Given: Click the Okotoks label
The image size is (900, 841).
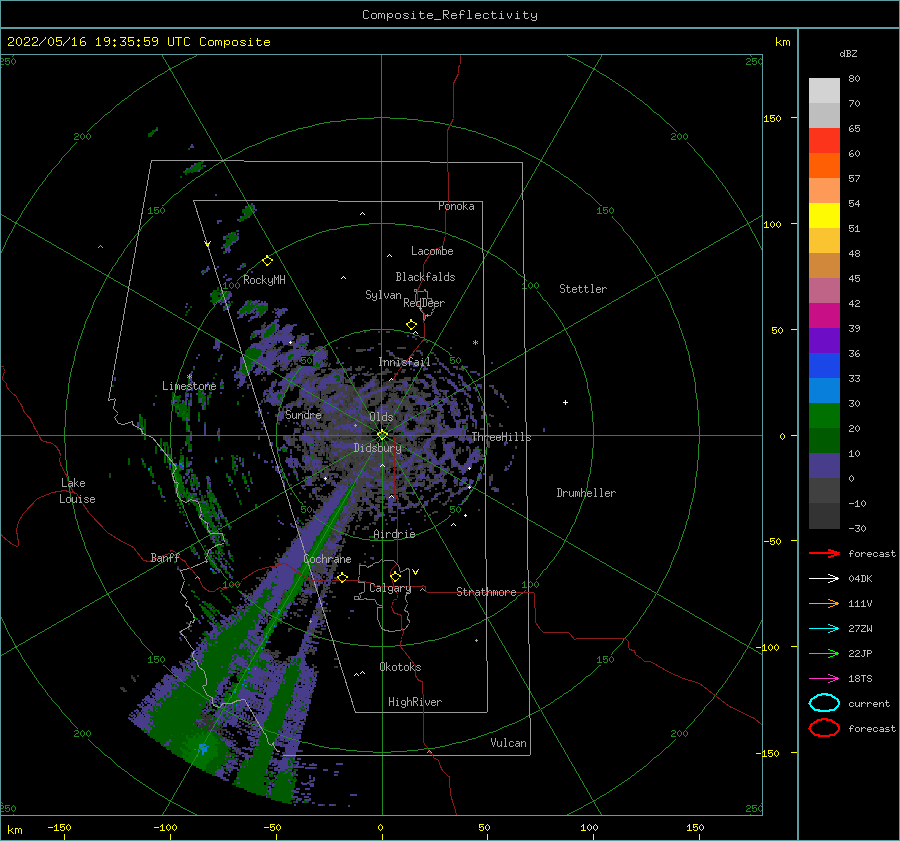Looking at the screenshot, I should [401, 667].
